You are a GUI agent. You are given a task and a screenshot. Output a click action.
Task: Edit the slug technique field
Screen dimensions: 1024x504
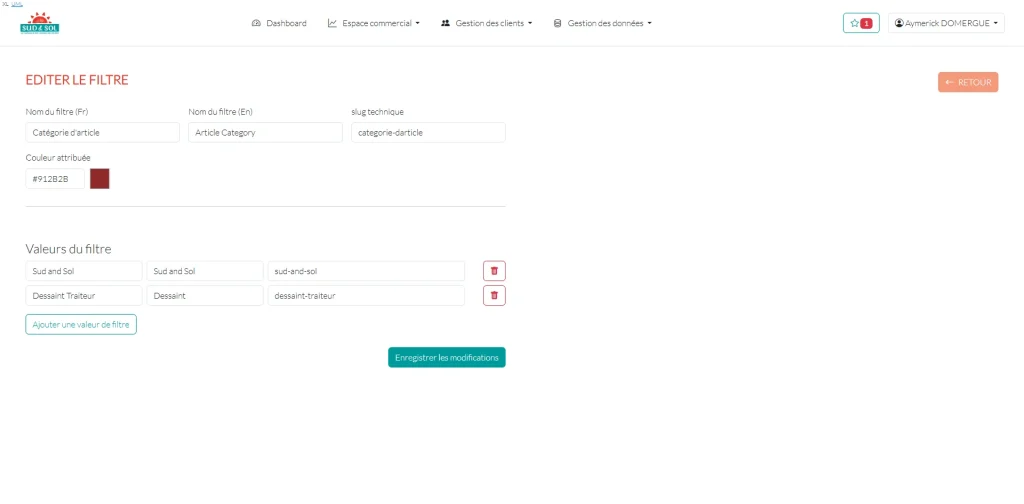coord(428,133)
